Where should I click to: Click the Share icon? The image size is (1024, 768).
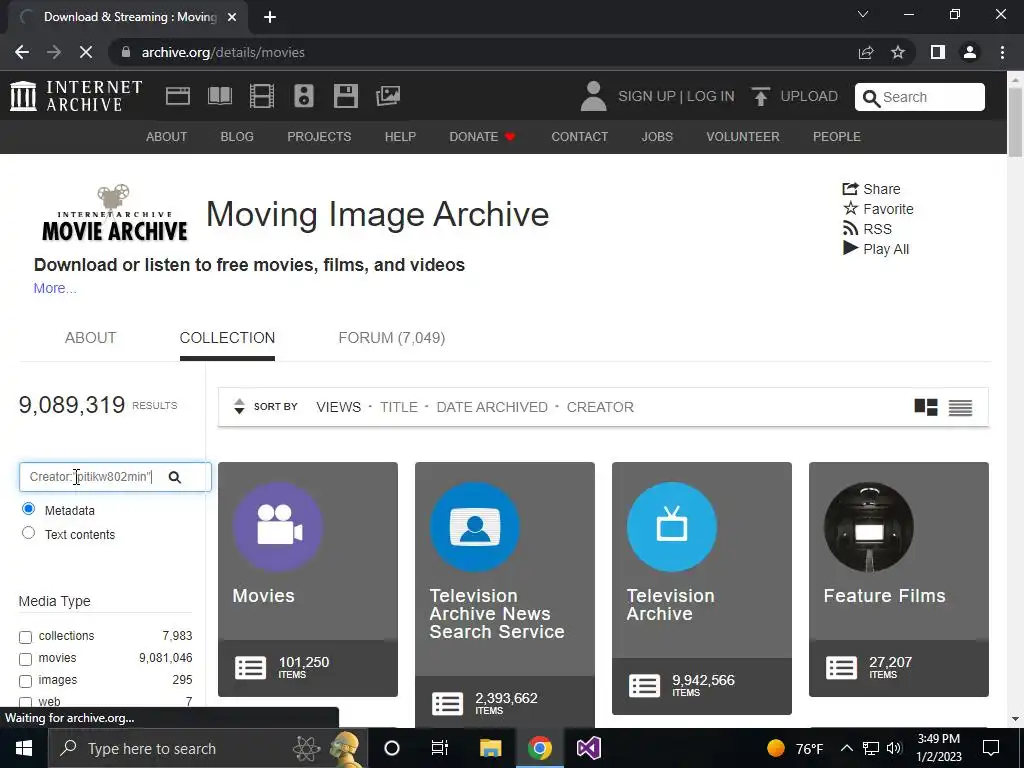click(850, 189)
